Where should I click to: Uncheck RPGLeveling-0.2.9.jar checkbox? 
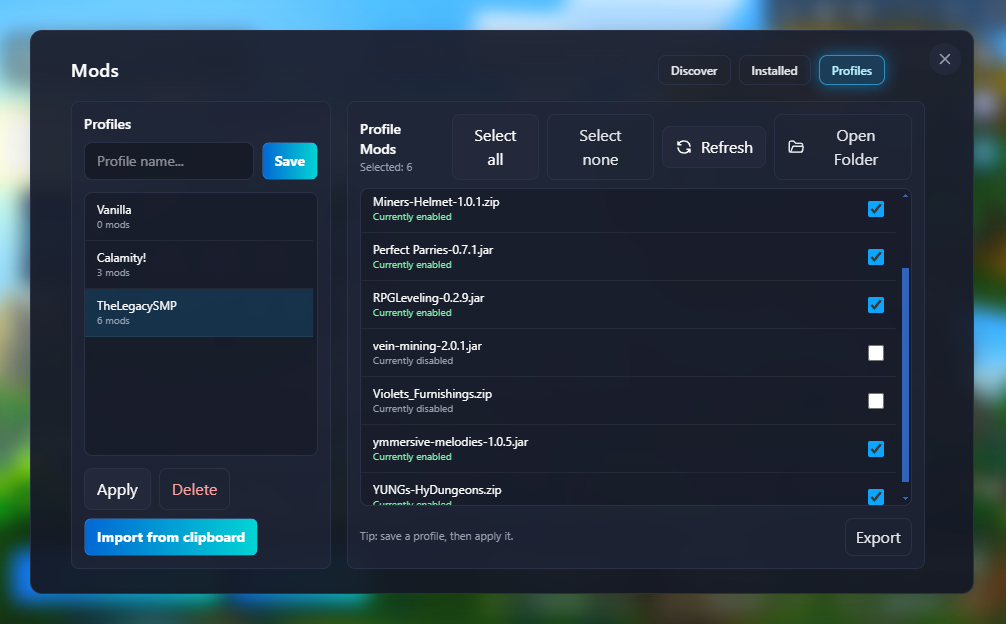click(x=876, y=305)
